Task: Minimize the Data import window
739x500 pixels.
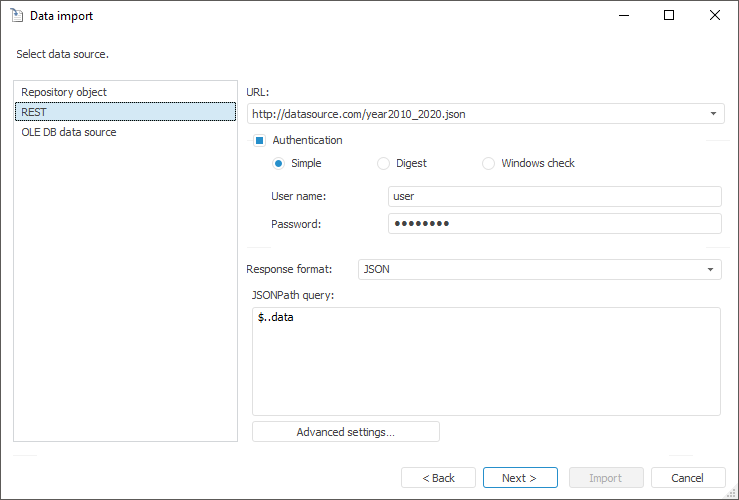Action: coord(623,16)
